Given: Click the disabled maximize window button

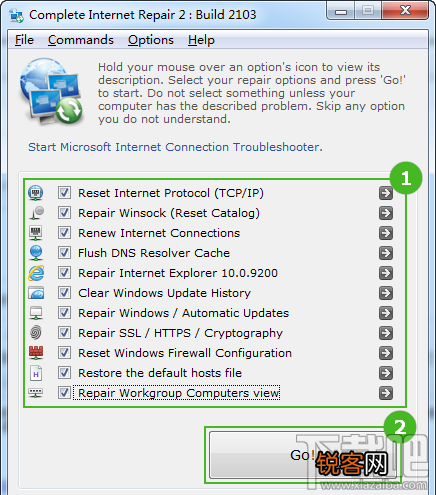Looking at the screenshot, I should (368, 11).
